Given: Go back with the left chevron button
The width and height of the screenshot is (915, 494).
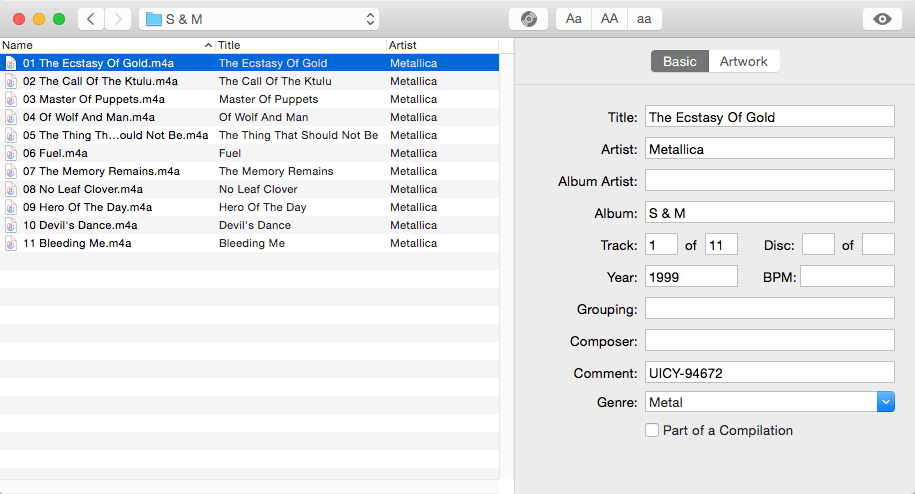Looking at the screenshot, I should point(91,19).
